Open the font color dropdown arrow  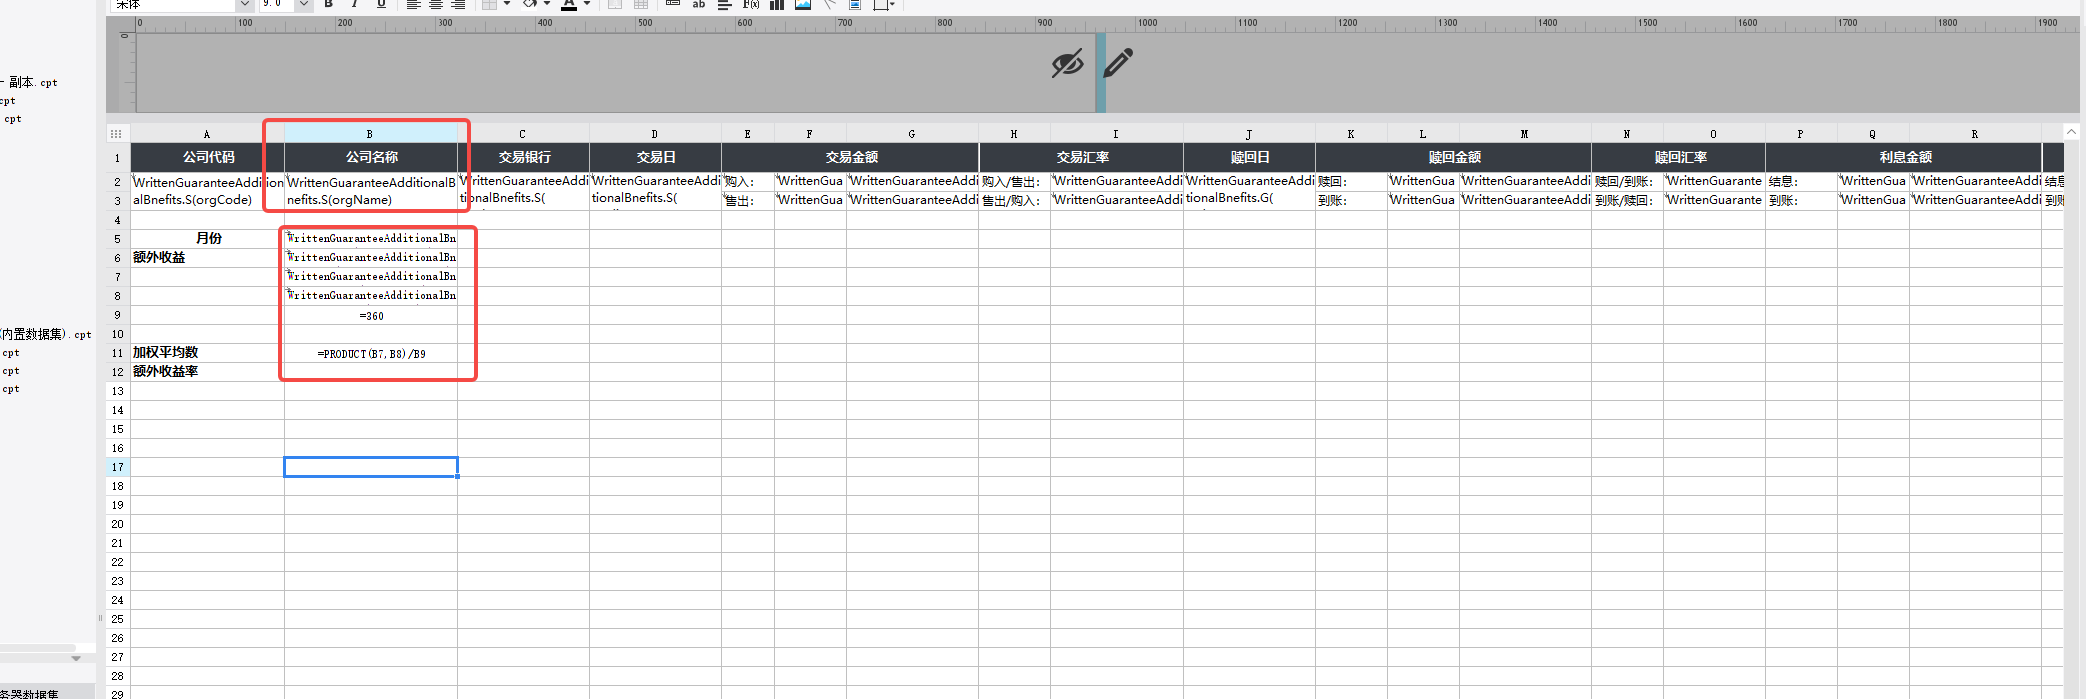pos(587,4)
